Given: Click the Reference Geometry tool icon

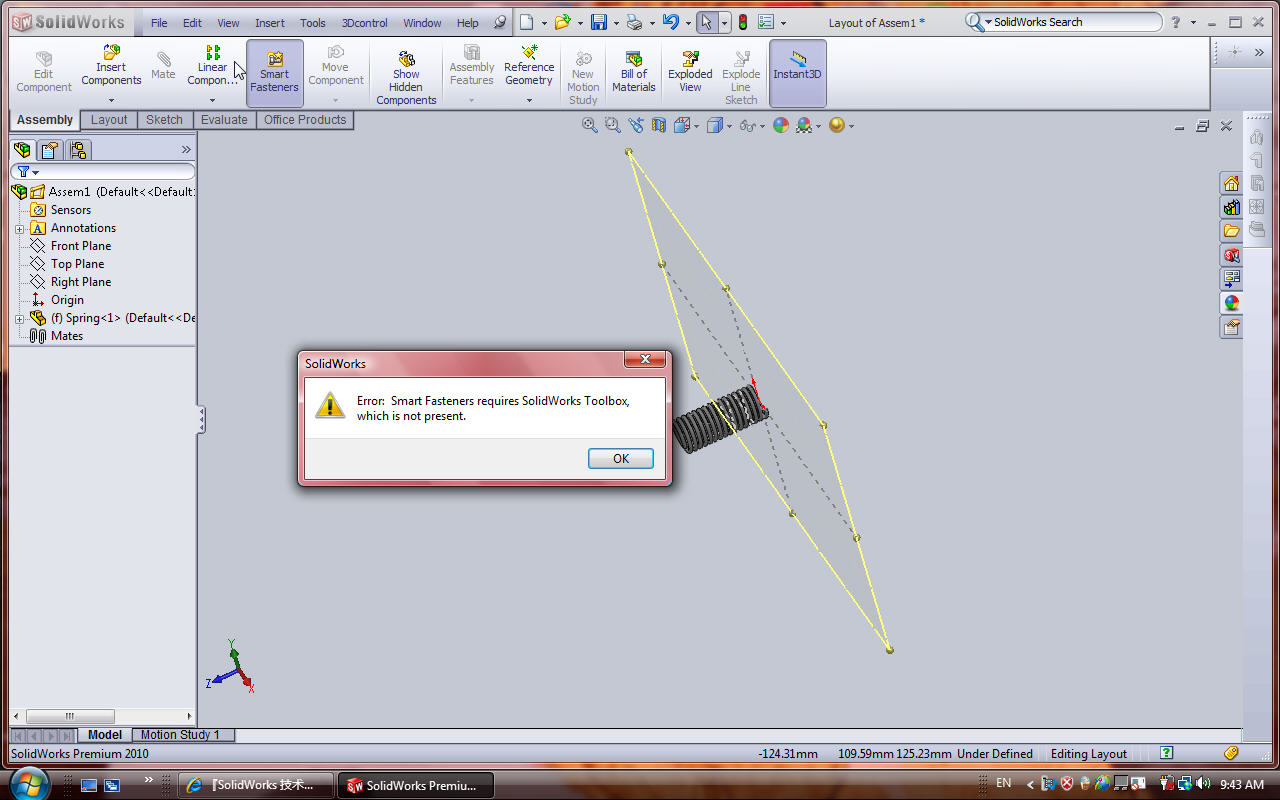Looking at the screenshot, I should (x=529, y=52).
